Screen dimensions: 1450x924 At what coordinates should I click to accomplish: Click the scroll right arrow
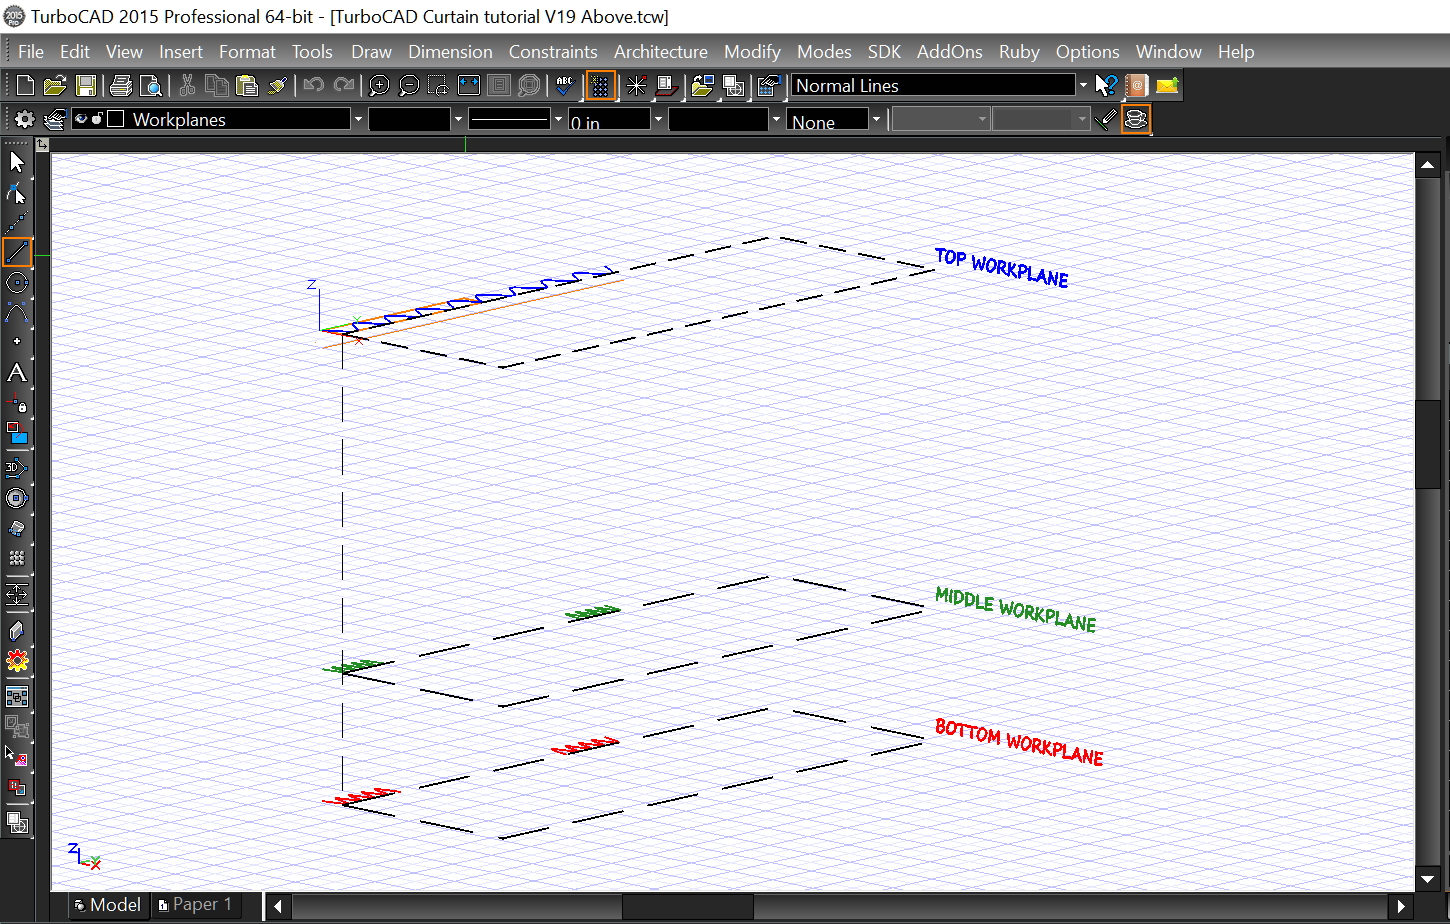point(1402,907)
